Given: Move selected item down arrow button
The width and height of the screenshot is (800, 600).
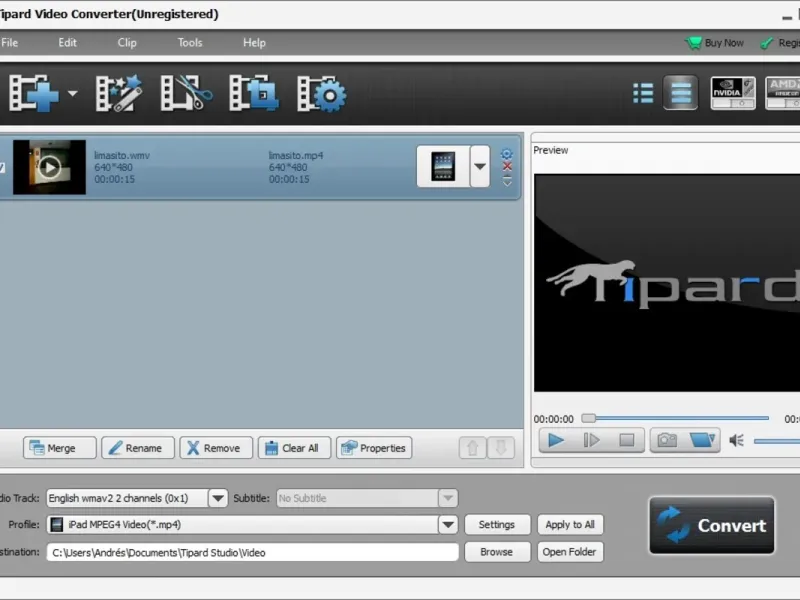Looking at the screenshot, I should [501, 448].
